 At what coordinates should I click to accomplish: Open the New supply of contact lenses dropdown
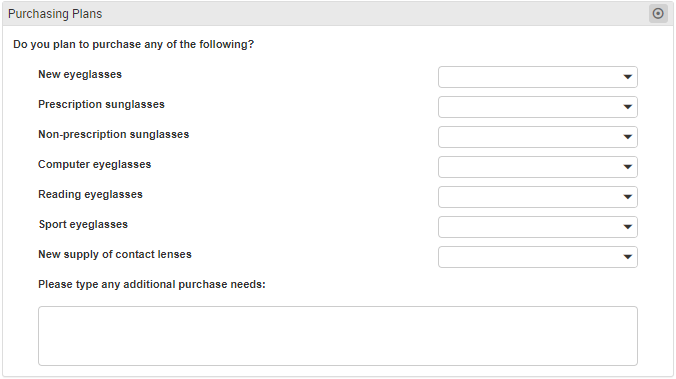pos(538,257)
